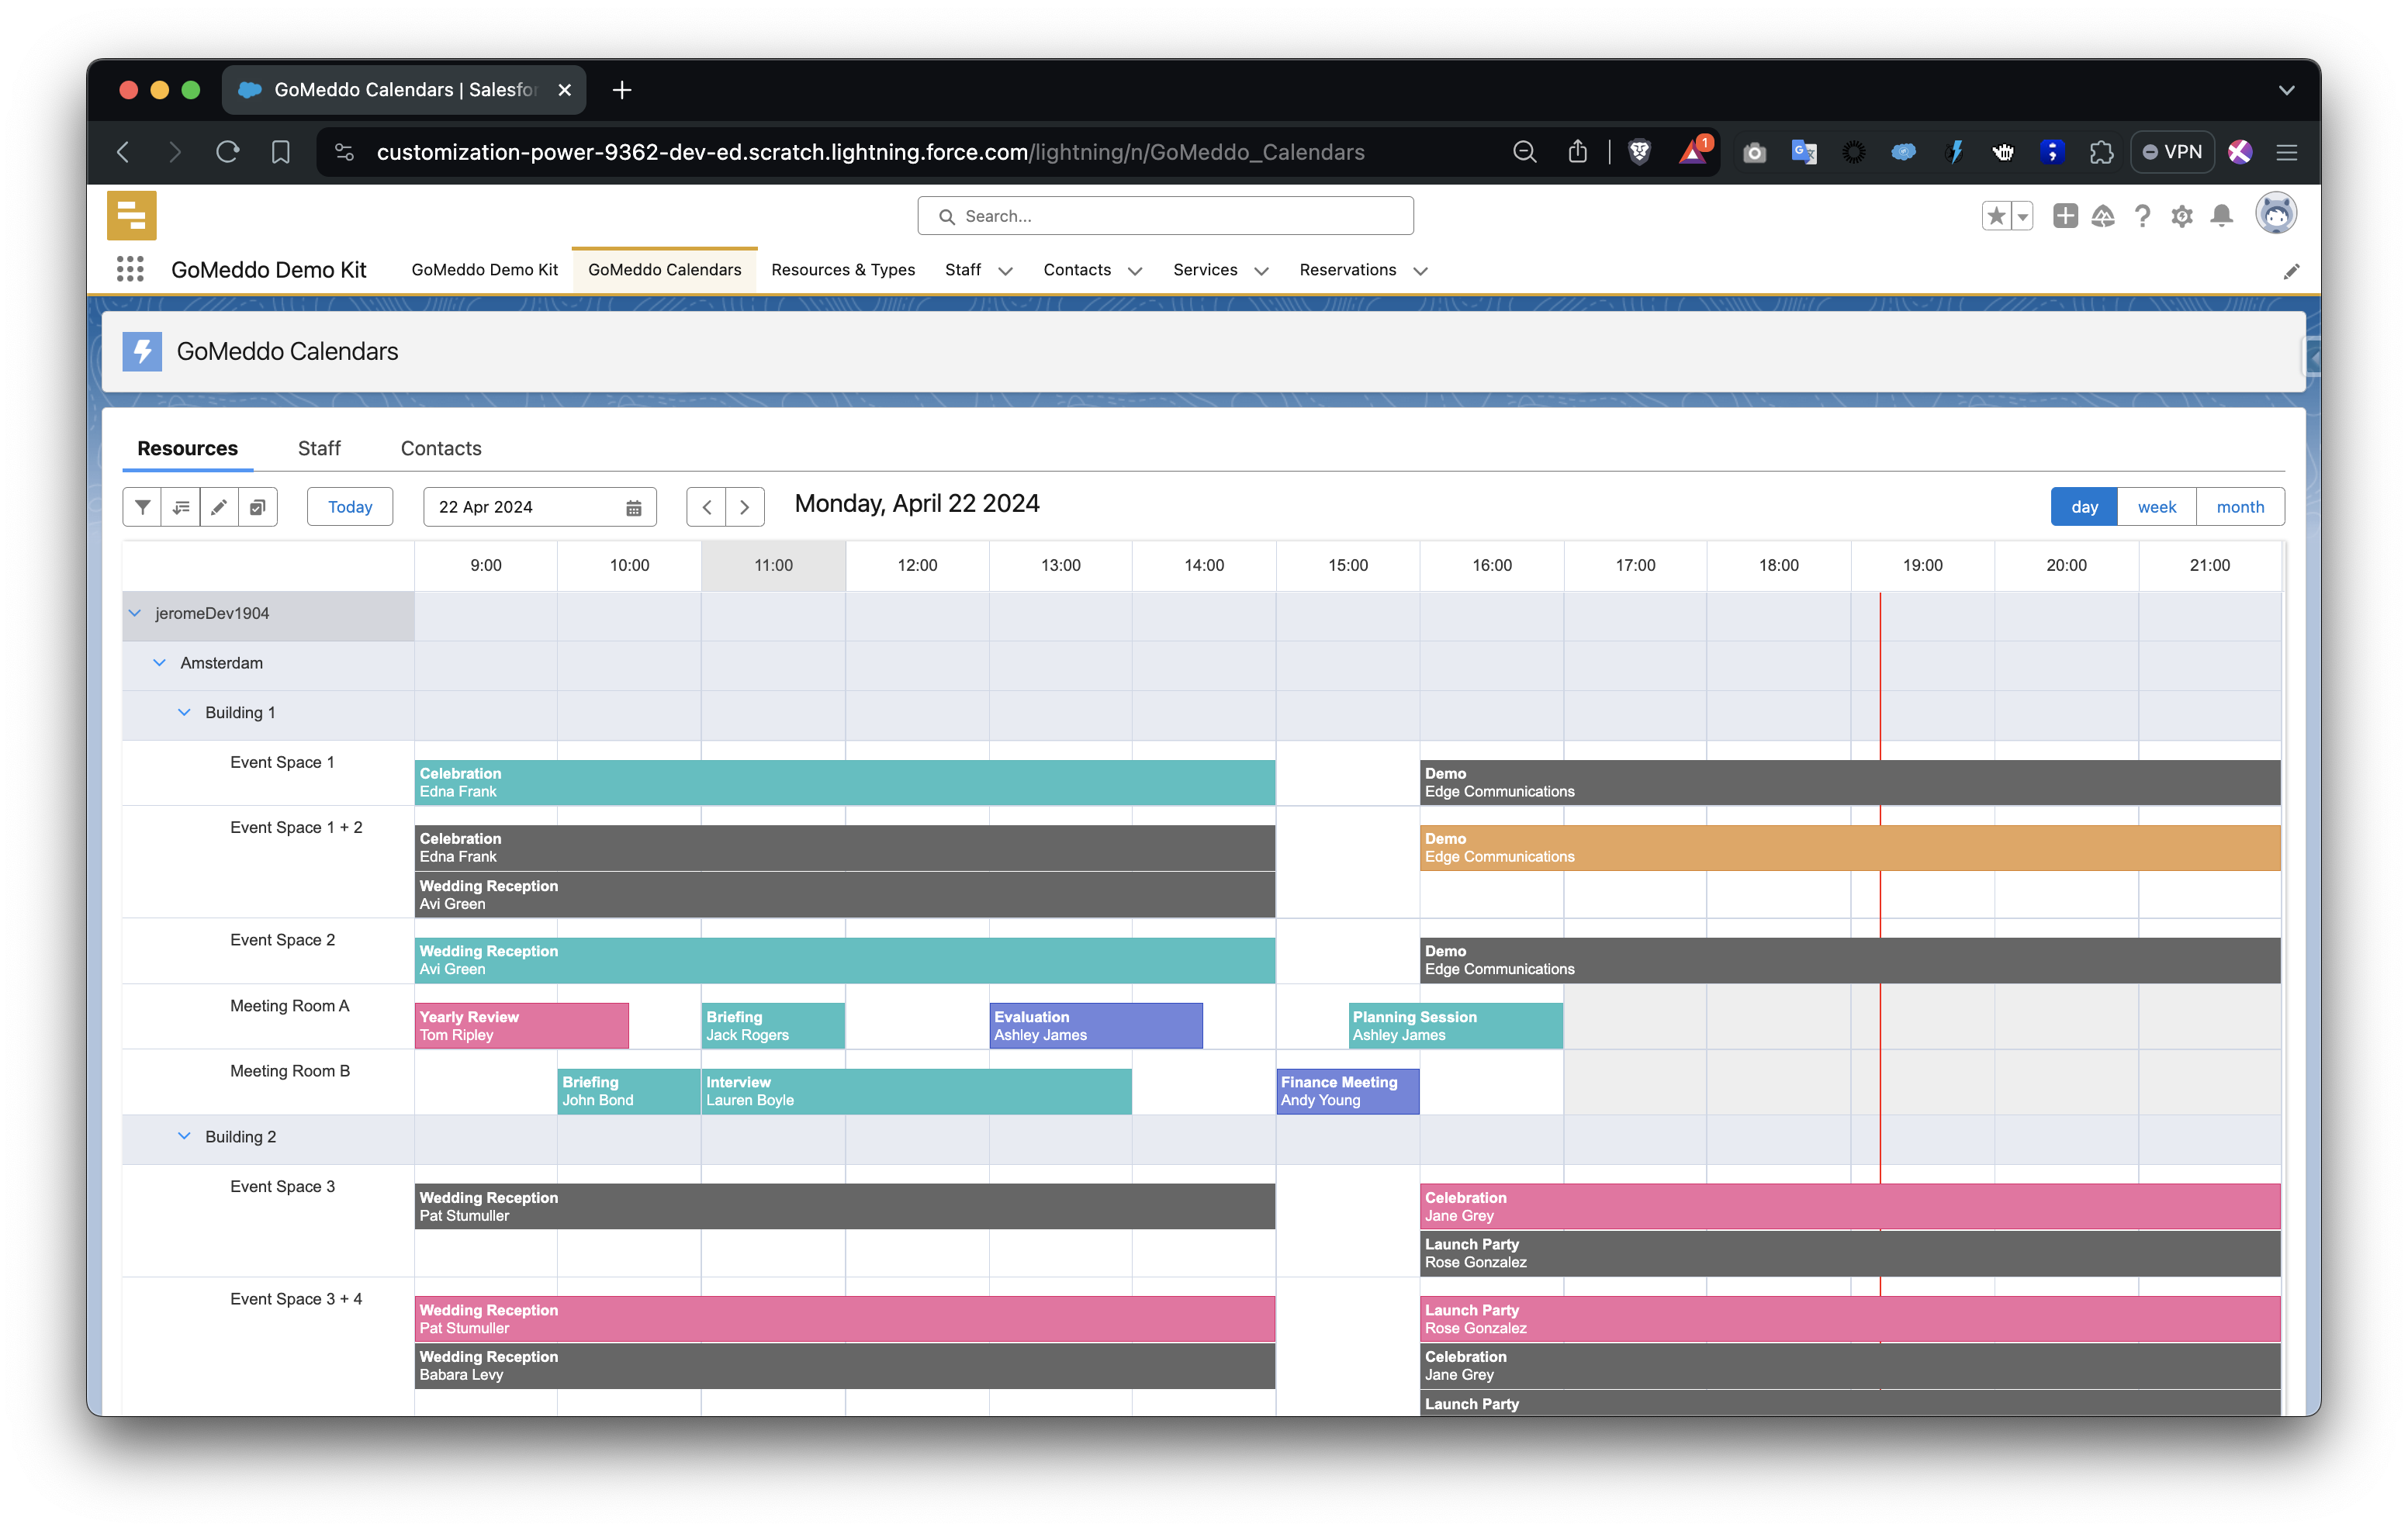The image size is (2408, 1531).
Task: Click the forward navigation arrow
Action: pyautogui.click(x=744, y=506)
